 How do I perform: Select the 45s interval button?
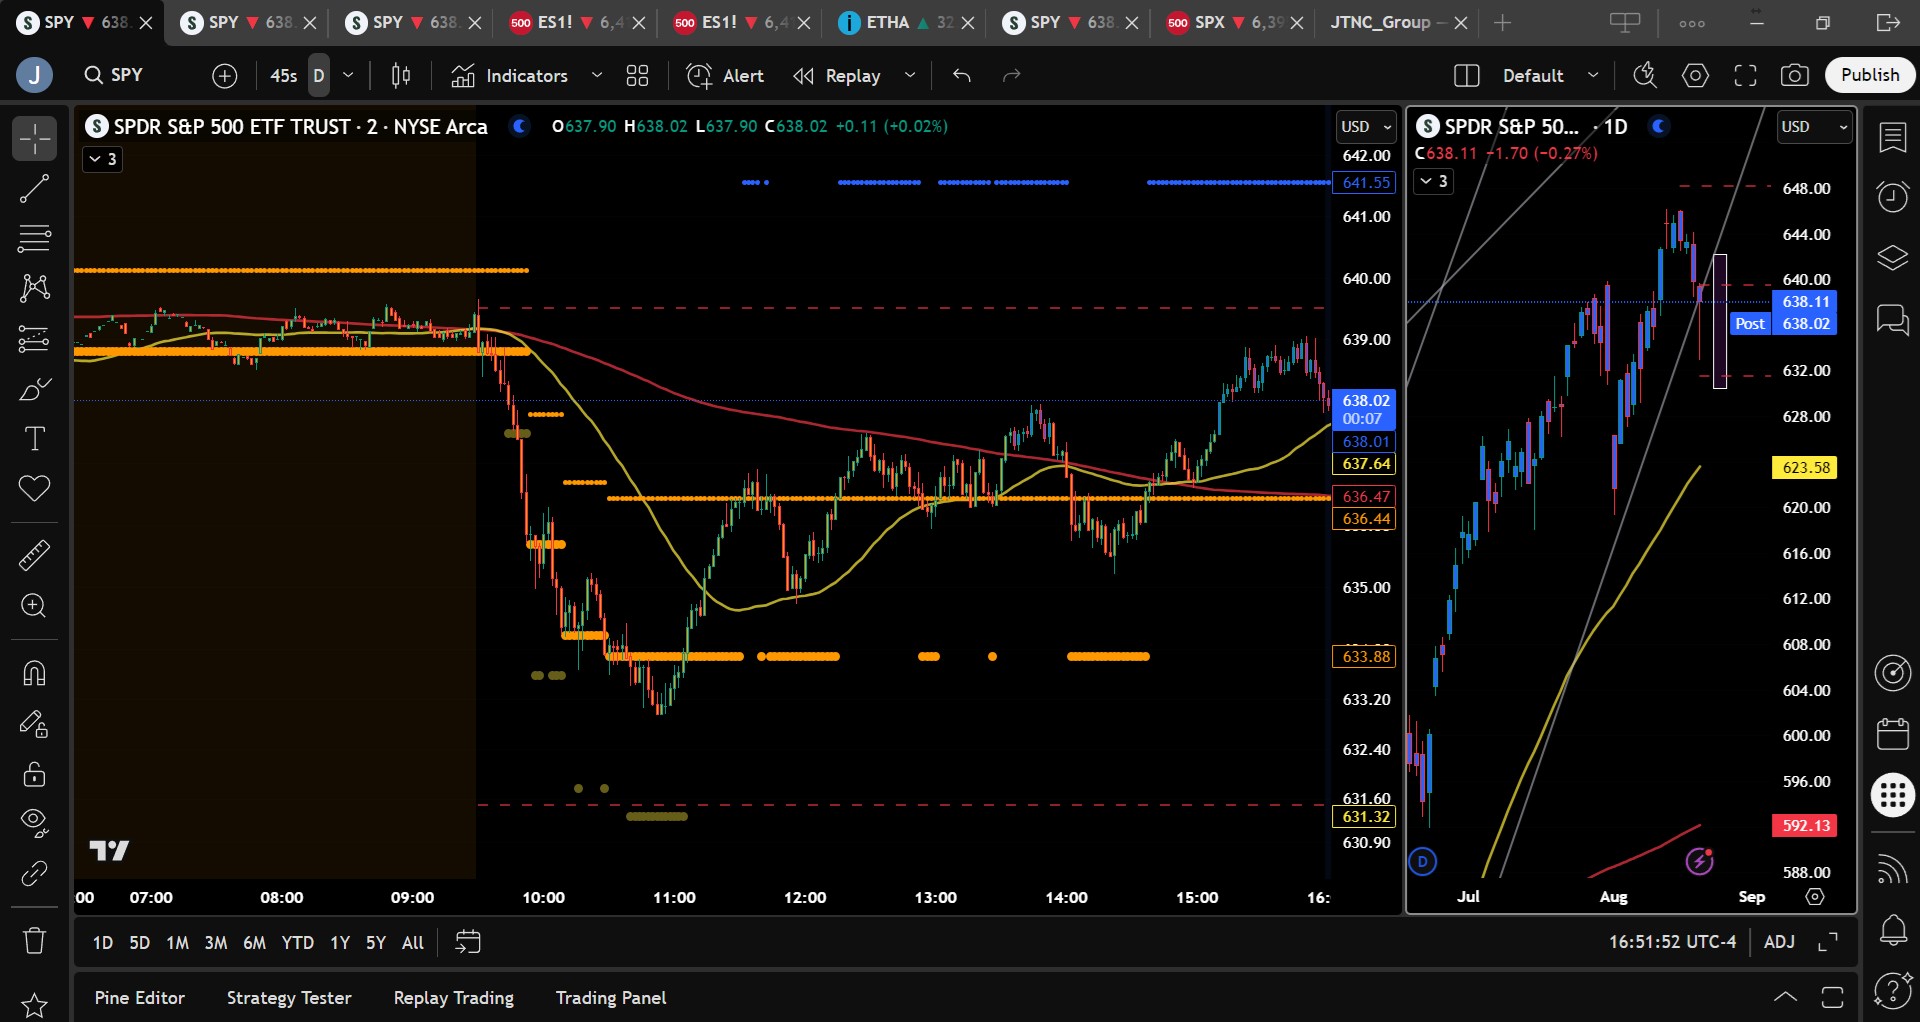click(x=284, y=75)
